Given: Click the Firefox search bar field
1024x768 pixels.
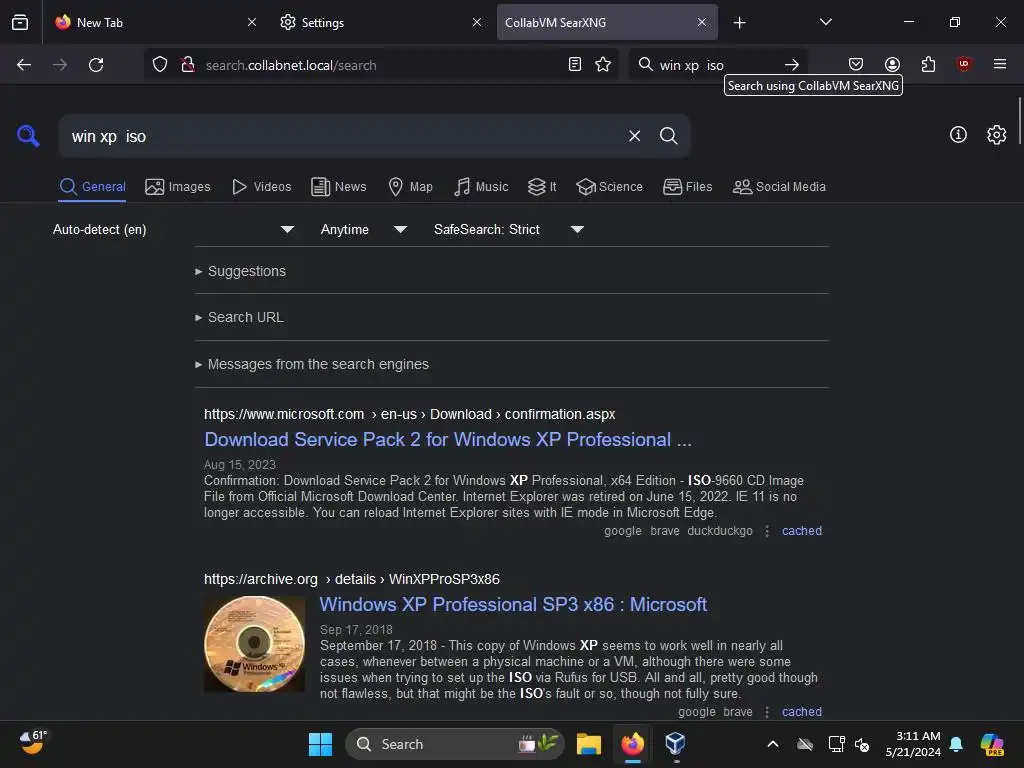Looking at the screenshot, I should [x=717, y=65].
